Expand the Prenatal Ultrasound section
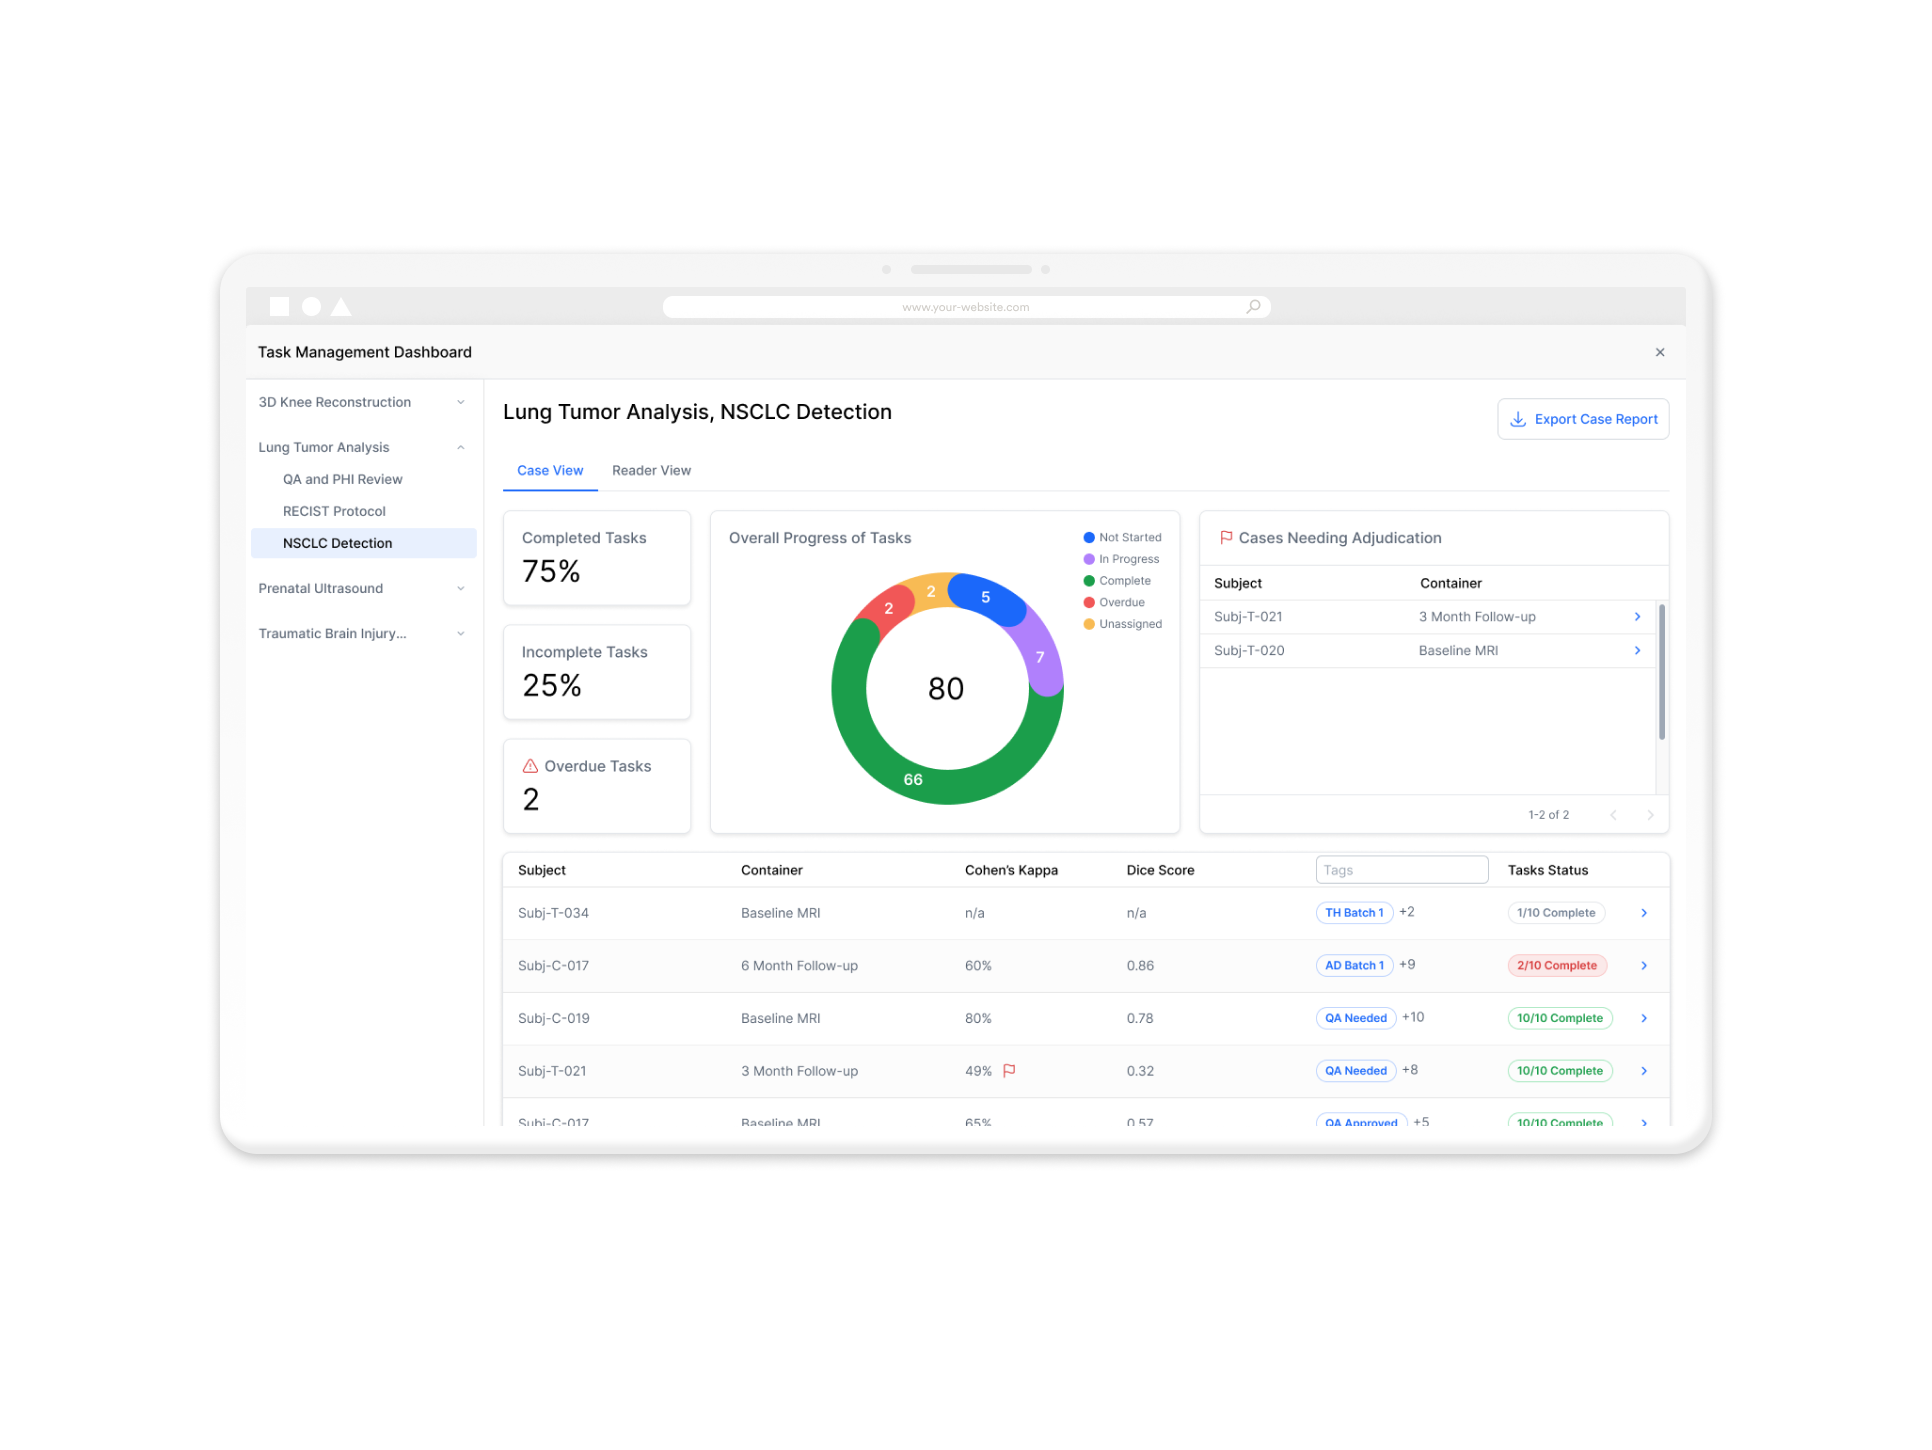 (x=460, y=588)
